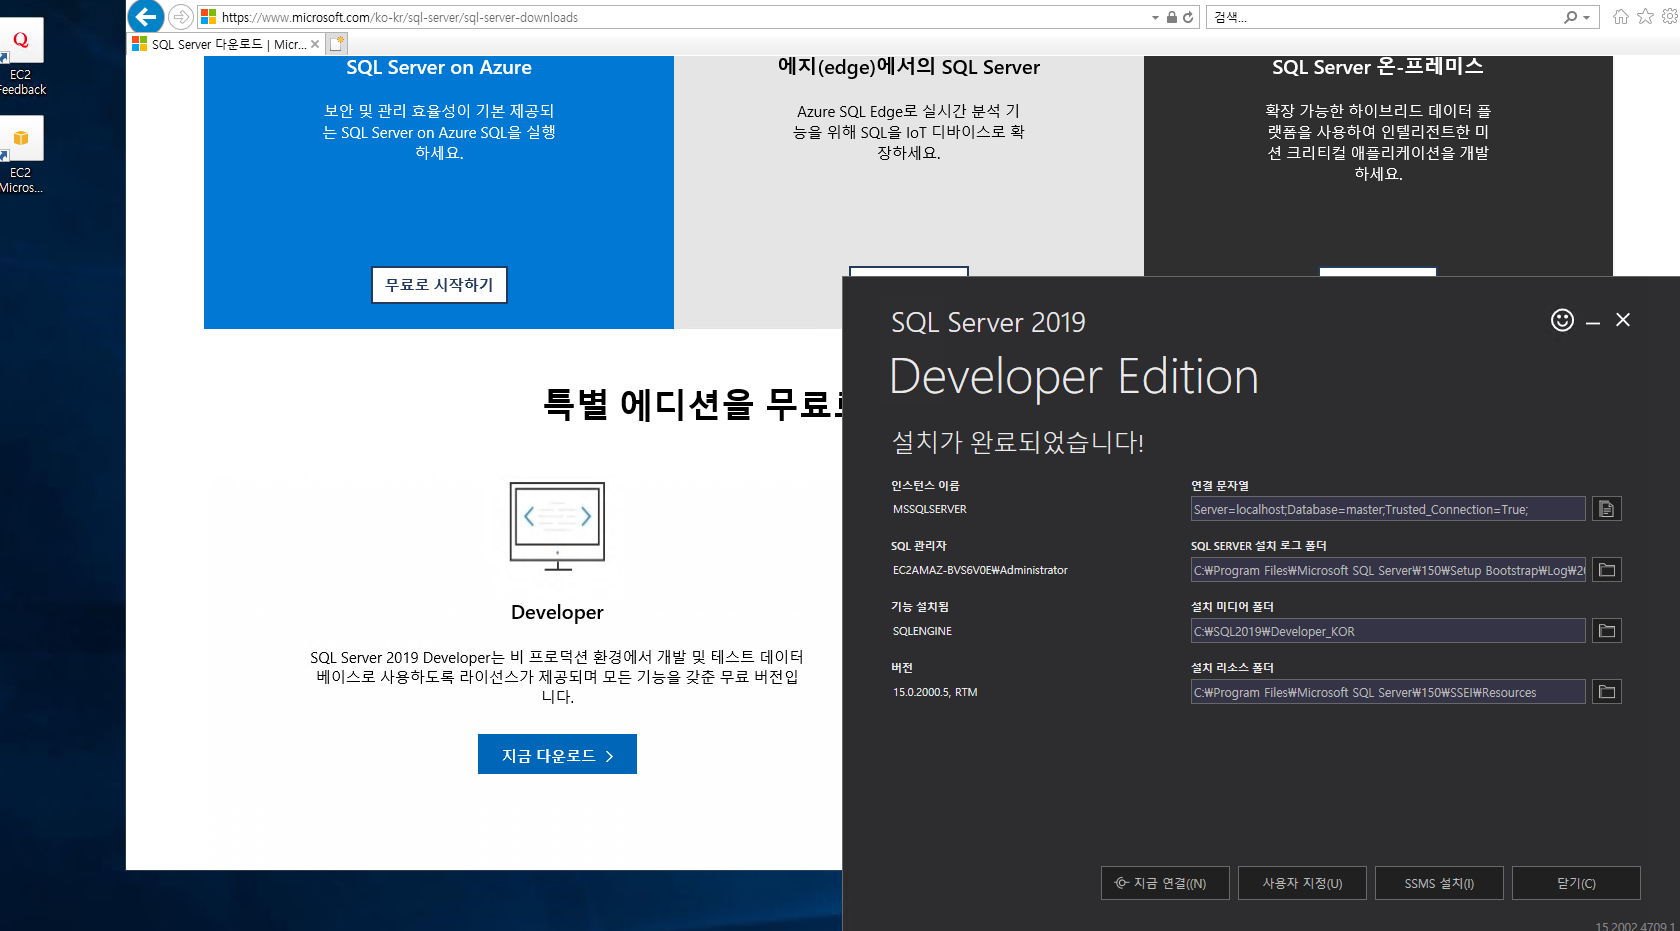Click the connection string text field
This screenshot has height=931, width=1680.
pos(1388,509)
